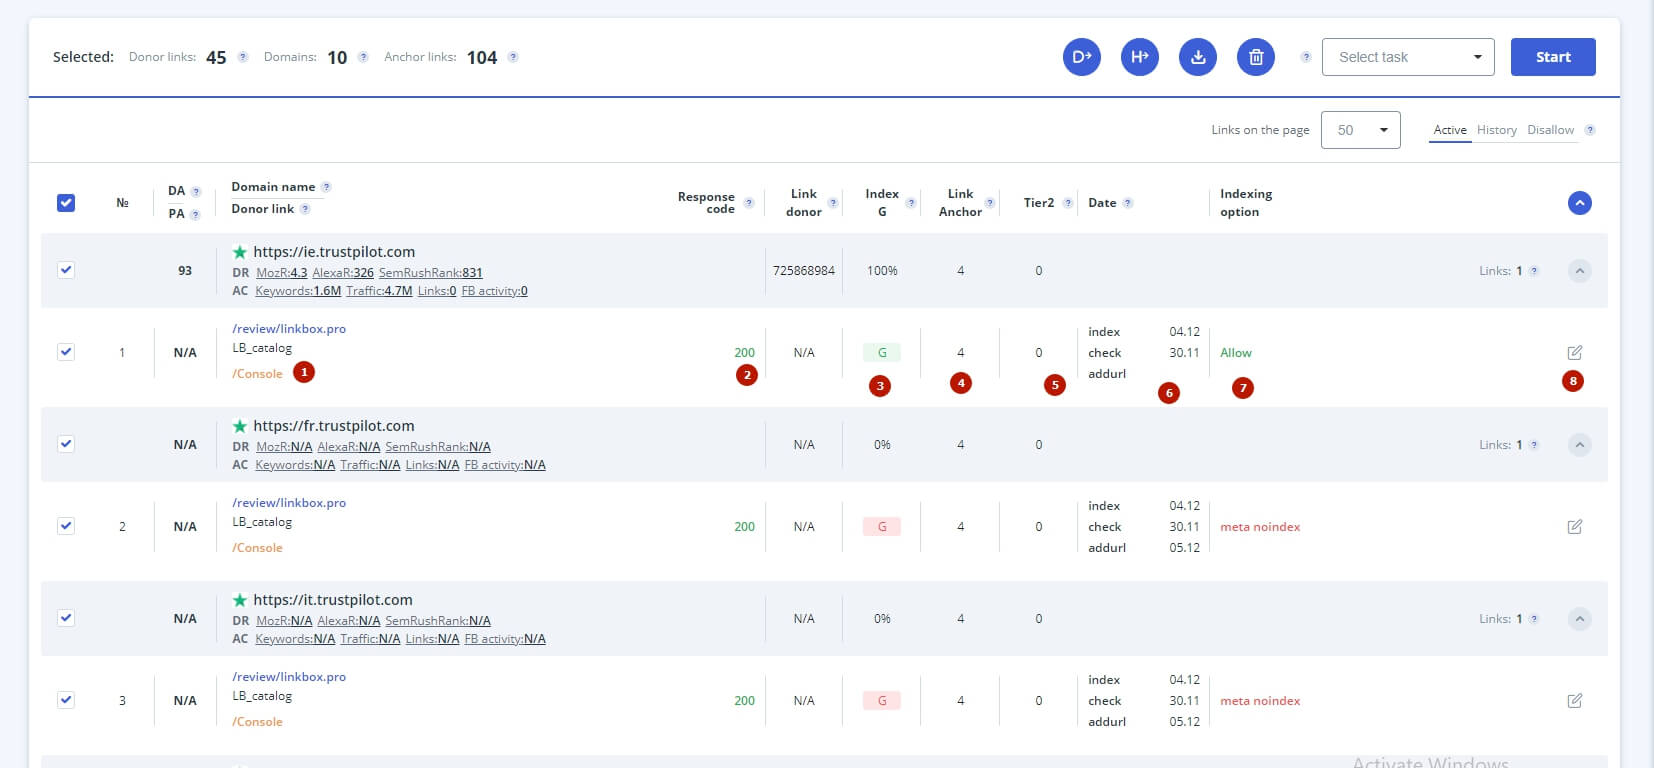Click the download round icon
The height and width of the screenshot is (768, 1654).
click(1198, 57)
